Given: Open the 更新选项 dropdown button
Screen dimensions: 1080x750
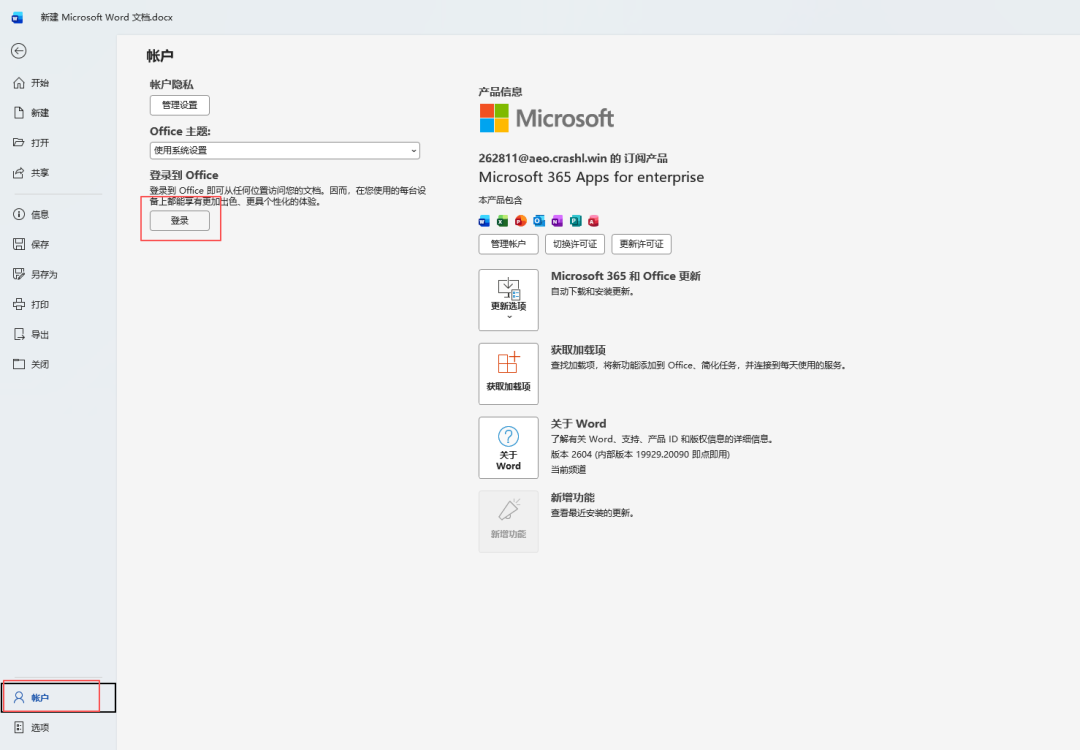Looking at the screenshot, I should (x=508, y=300).
